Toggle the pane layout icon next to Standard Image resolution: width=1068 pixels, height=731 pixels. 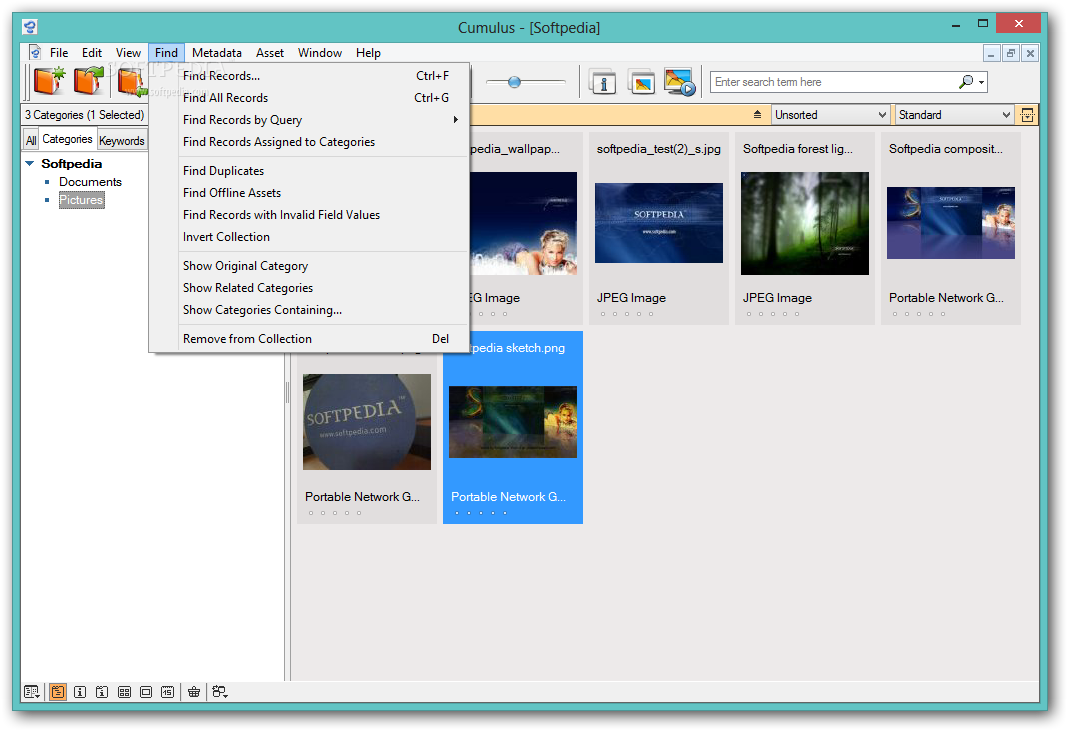click(x=1027, y=114)
